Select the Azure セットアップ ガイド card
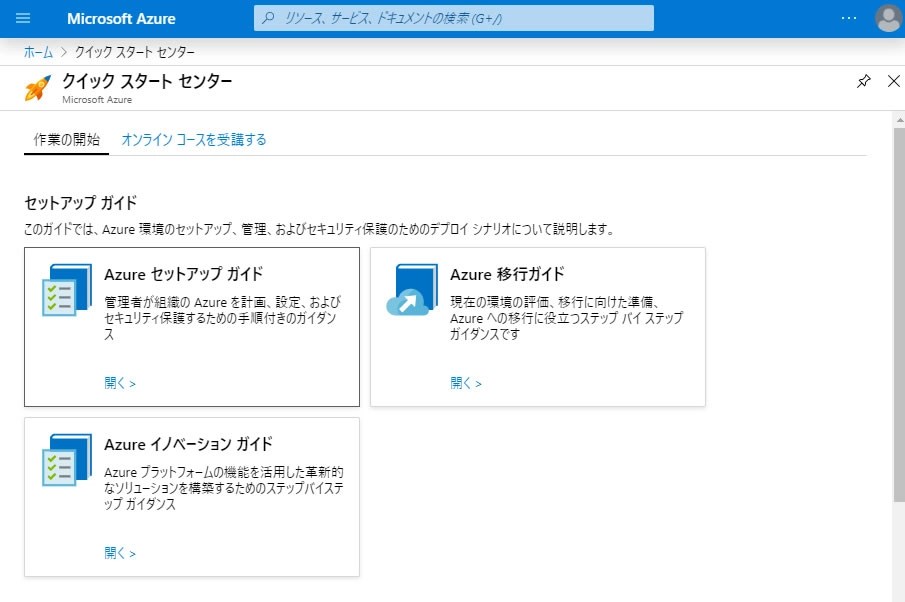Screen dimensions: 905x602 [190, 325]
